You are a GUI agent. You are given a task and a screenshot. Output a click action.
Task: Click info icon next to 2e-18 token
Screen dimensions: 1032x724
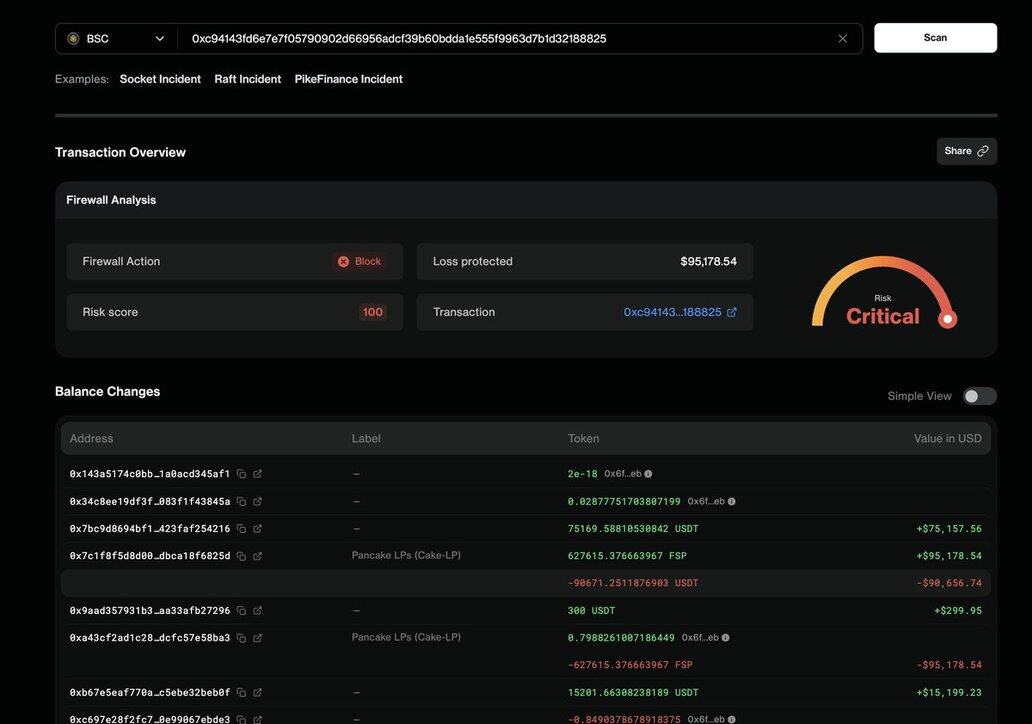tap(648, 474)
